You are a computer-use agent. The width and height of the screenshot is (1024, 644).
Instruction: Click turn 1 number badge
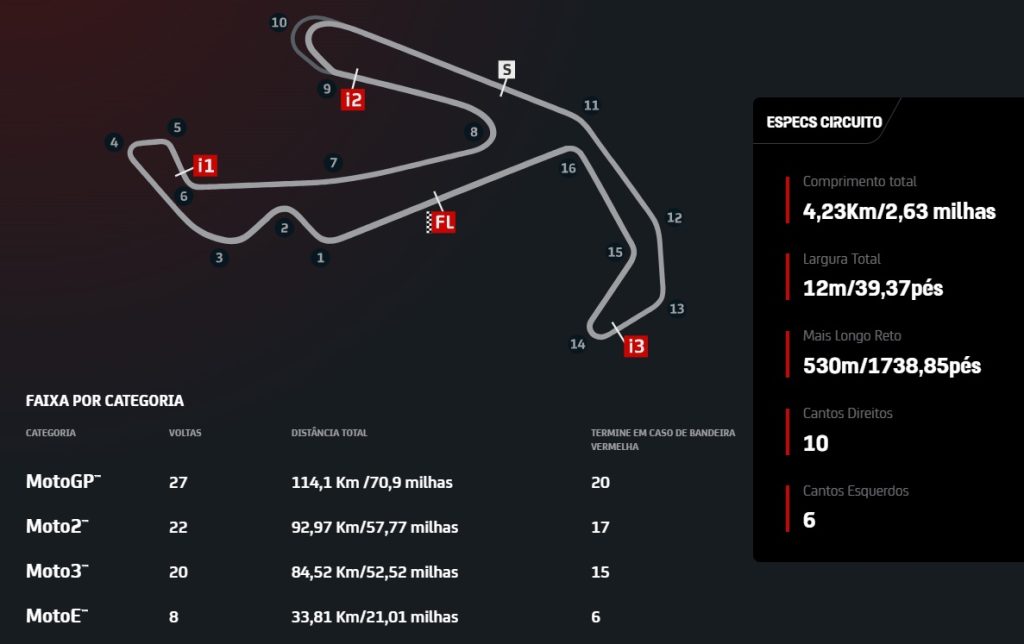click(320, 257)
